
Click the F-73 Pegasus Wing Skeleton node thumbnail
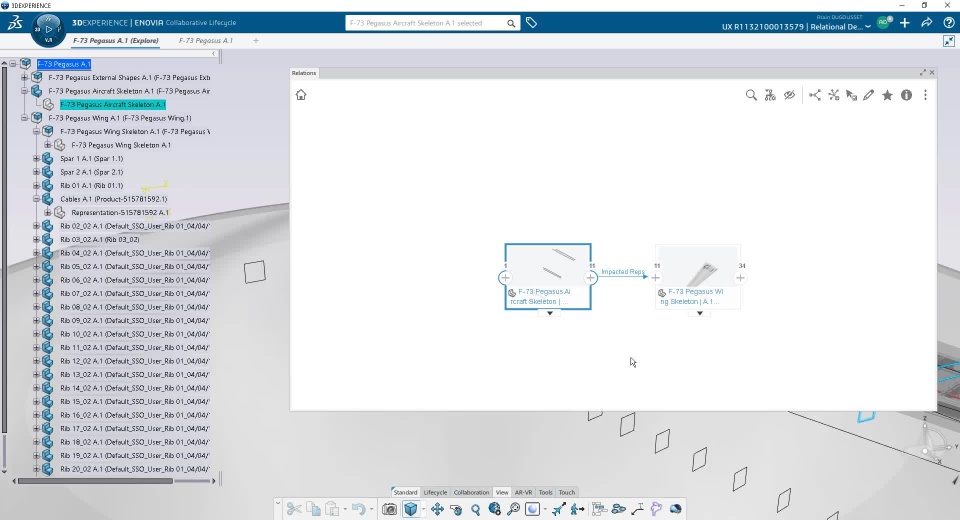[x=698, y=266]
